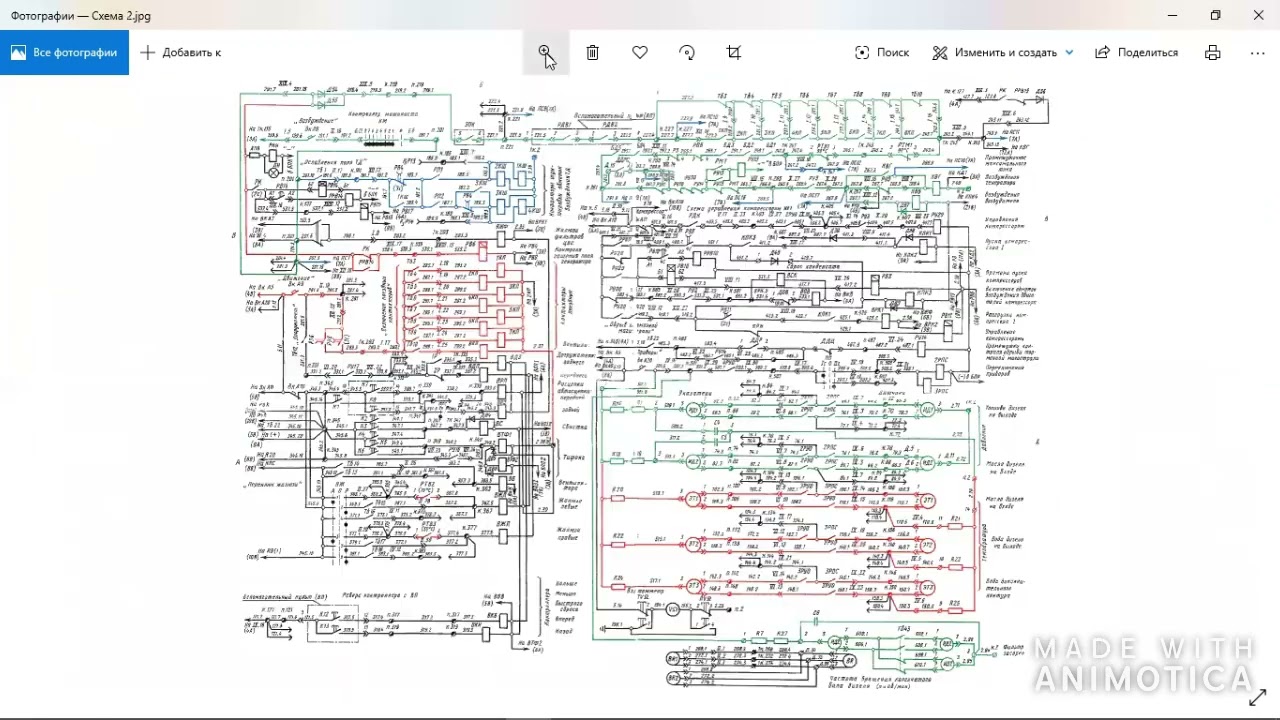The width and height of the screenshot is (1280, 720).
Task: Rotate the image with the rotate icon
Action: click(x=687, y=52)
